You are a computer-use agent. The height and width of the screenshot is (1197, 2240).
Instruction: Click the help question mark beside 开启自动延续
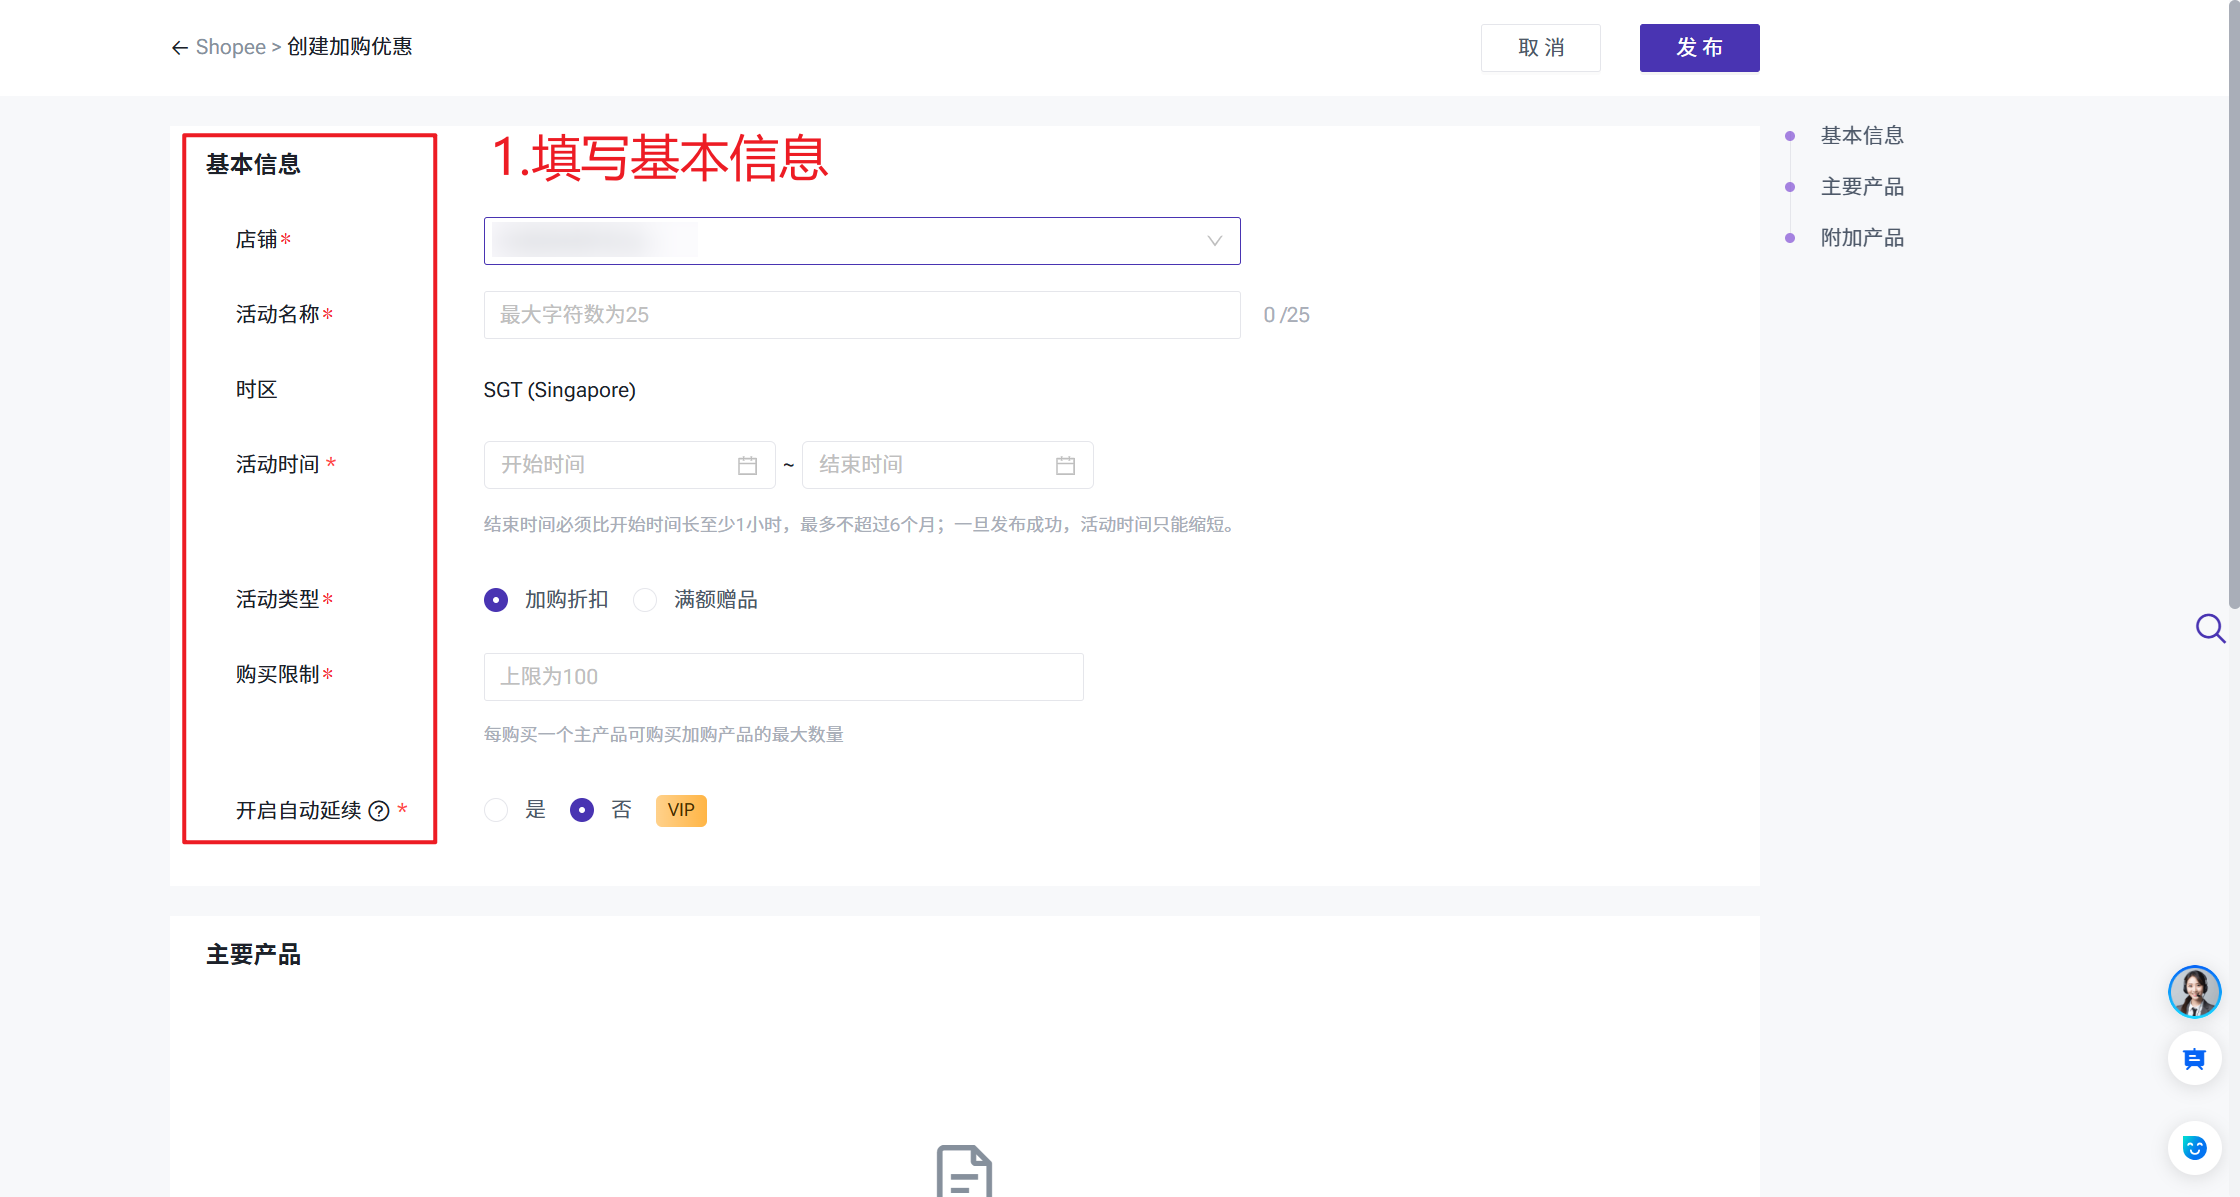tap(379, 811)
